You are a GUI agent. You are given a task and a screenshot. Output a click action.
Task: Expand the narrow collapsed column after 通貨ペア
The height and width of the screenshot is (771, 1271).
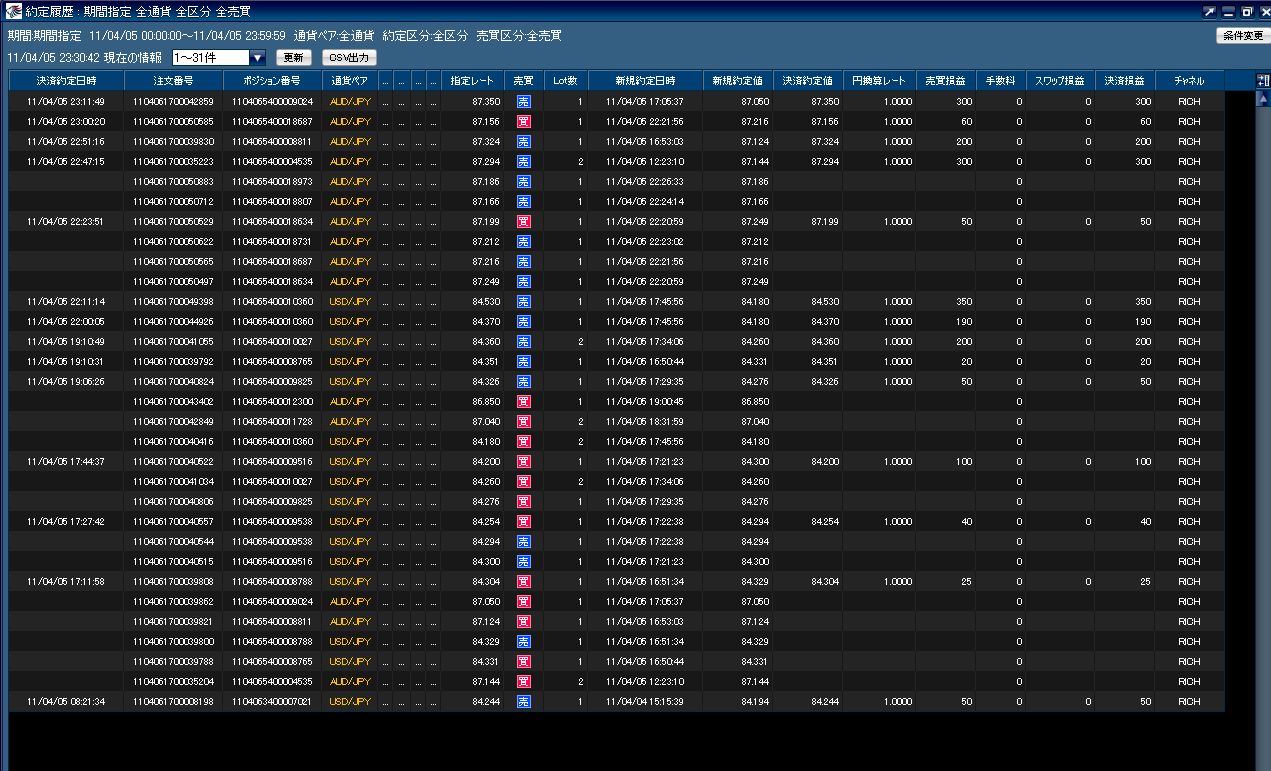click(386, 80)
